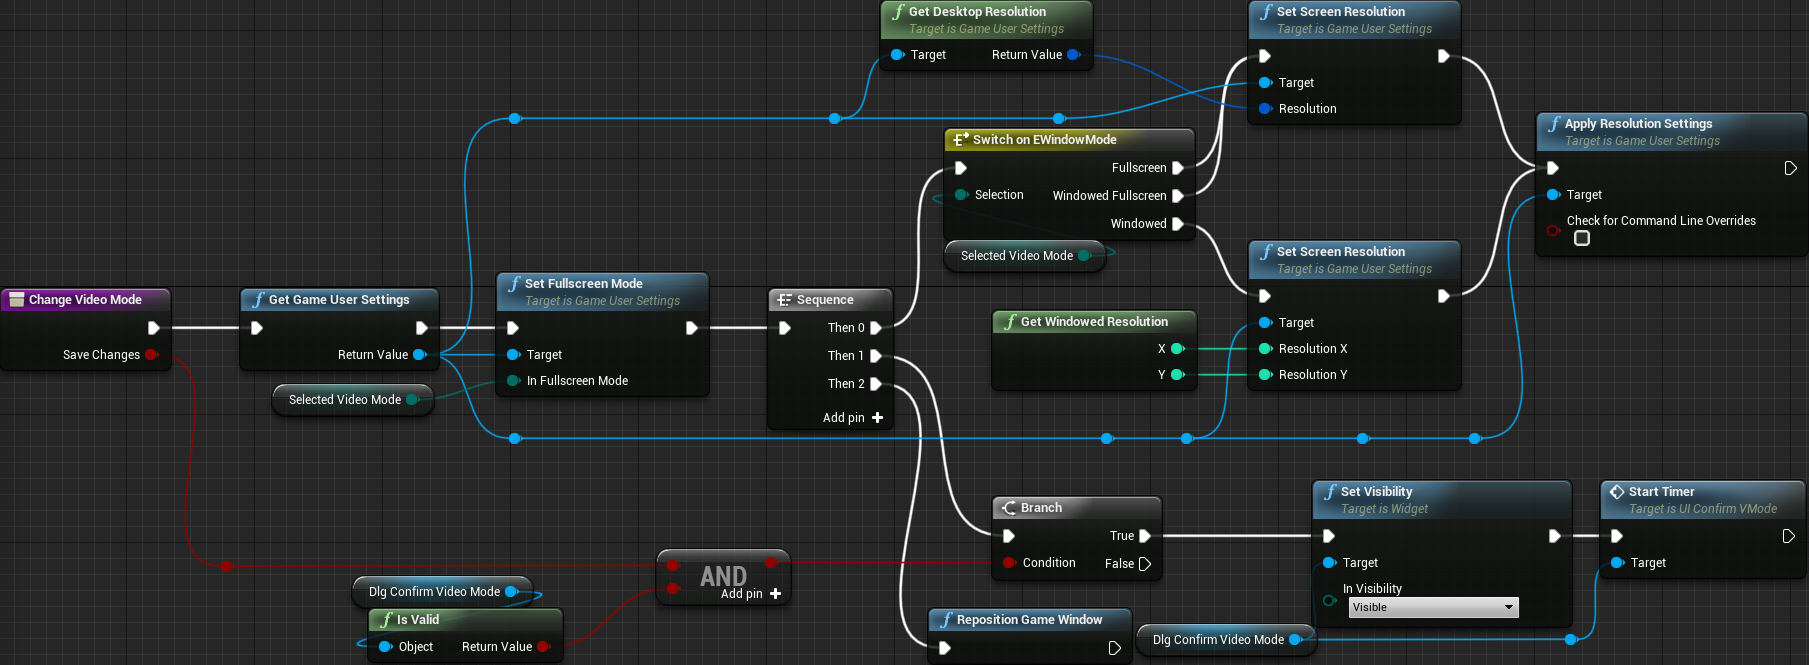The height and width of the screenshot is (665, 1809).
Task: Select the Reposition Game Window node header
Action: (x=1030, y=620)
